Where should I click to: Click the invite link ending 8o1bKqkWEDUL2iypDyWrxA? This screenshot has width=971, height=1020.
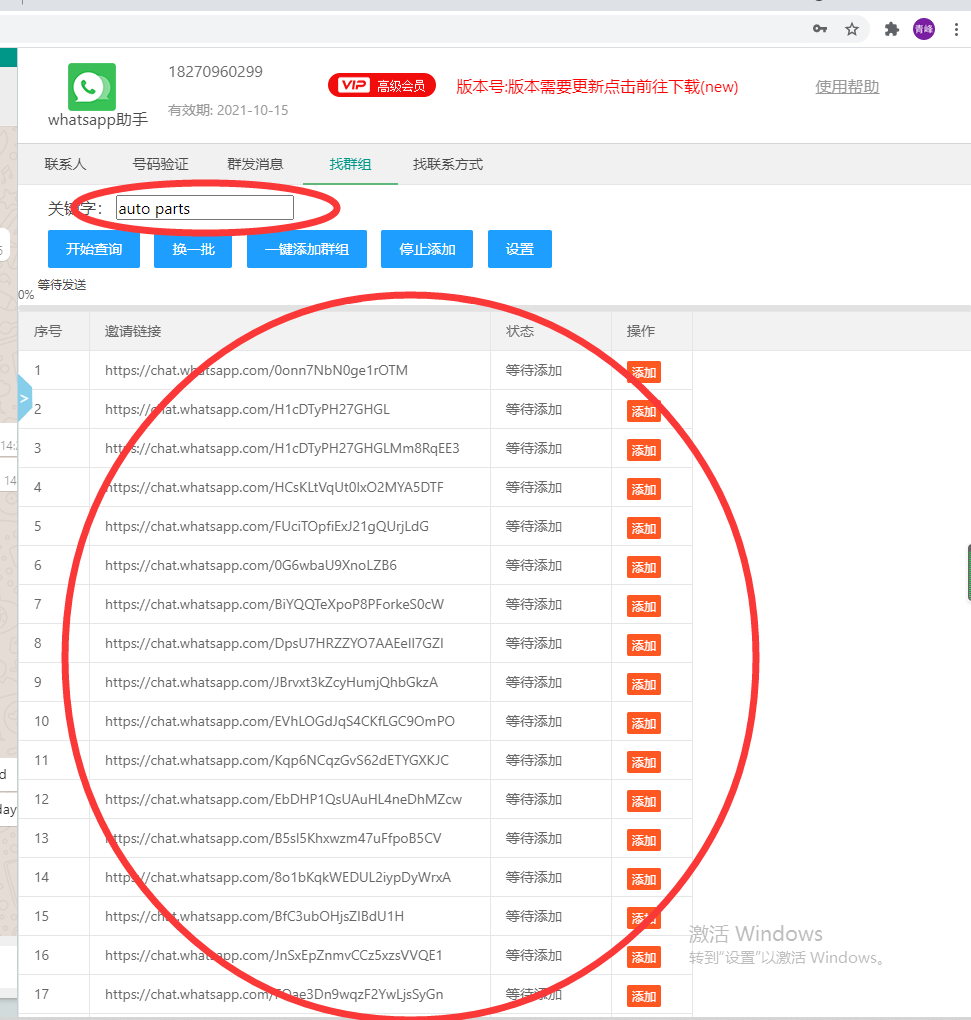278,878
